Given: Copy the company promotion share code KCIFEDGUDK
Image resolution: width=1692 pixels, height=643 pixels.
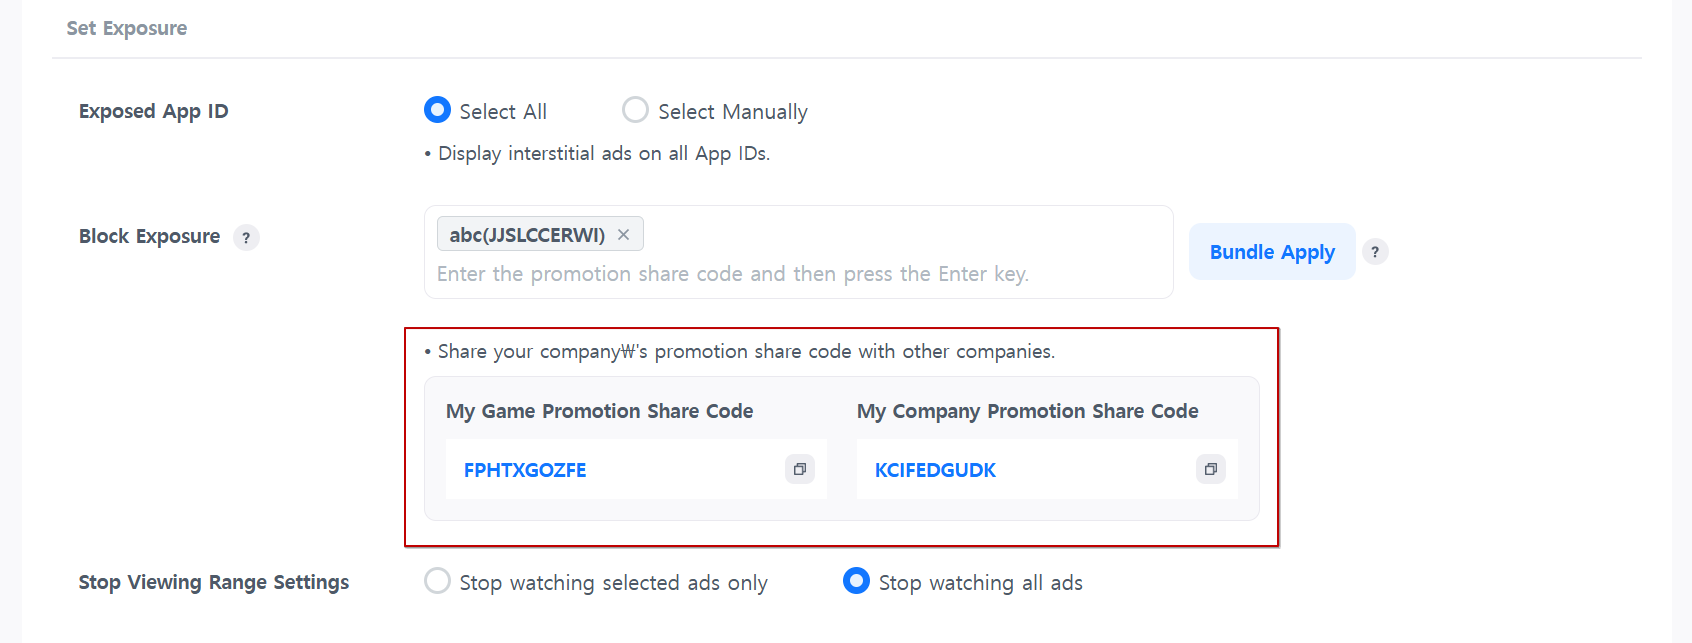Looking at the screenshot, I should click(x=1210, y=469).
